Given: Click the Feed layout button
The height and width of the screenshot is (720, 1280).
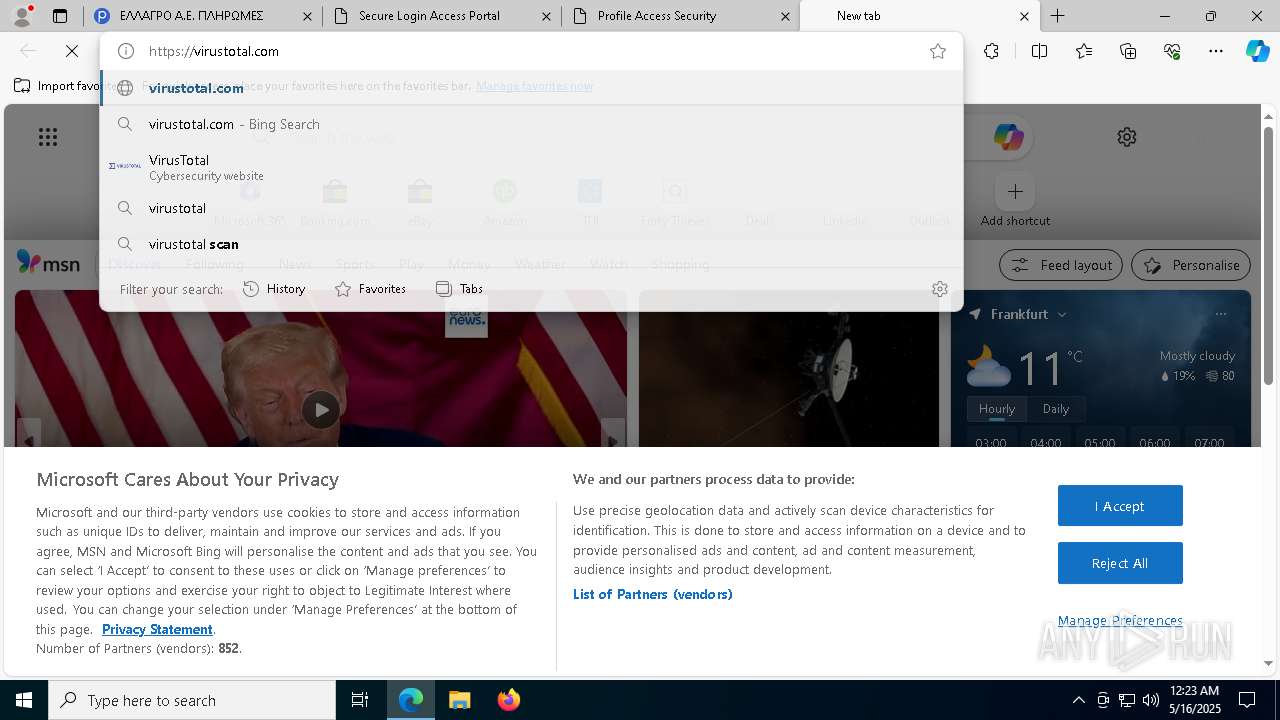Looking at the screenshot, I should 1062,265.
